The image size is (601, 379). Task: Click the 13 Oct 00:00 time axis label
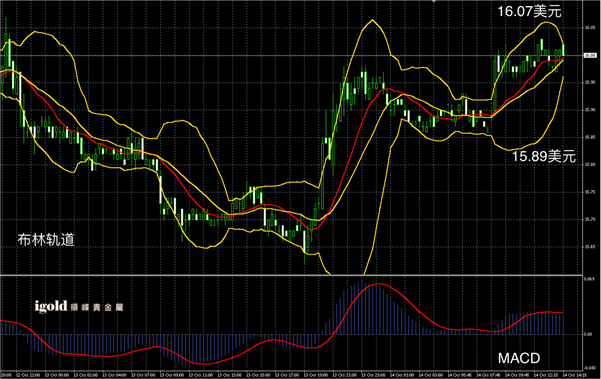pyautogui.click(x=57, y=375)
